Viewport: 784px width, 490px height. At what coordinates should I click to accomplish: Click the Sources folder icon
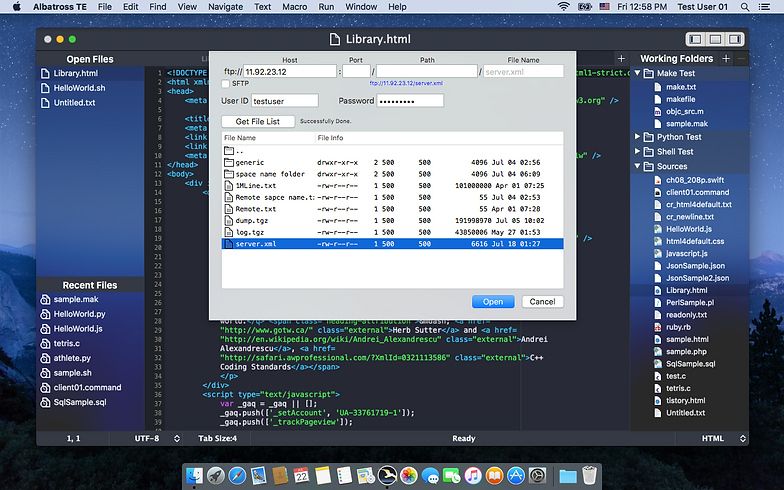pyautogui.click(x=648, y=166)
